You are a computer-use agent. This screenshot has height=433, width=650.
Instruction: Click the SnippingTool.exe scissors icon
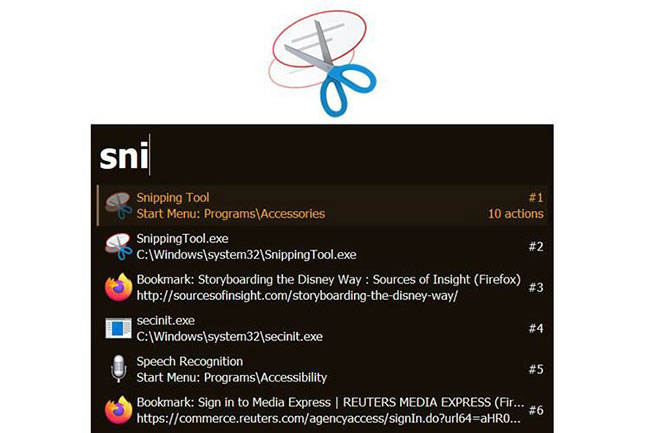119,247
